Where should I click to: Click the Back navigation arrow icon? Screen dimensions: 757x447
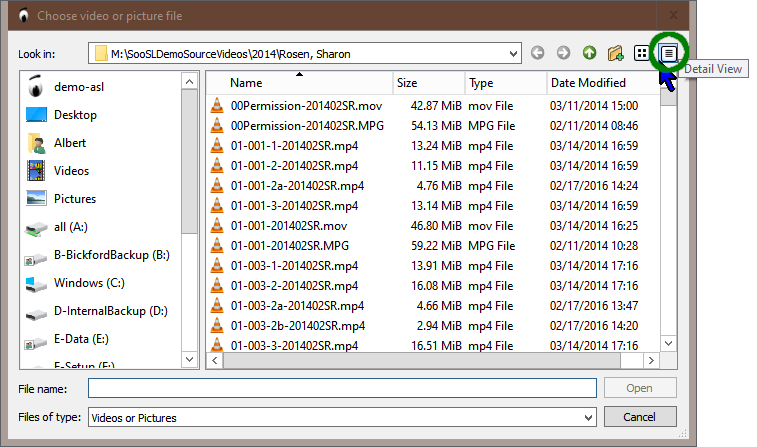pyautogui.click(x=537, y=53)
